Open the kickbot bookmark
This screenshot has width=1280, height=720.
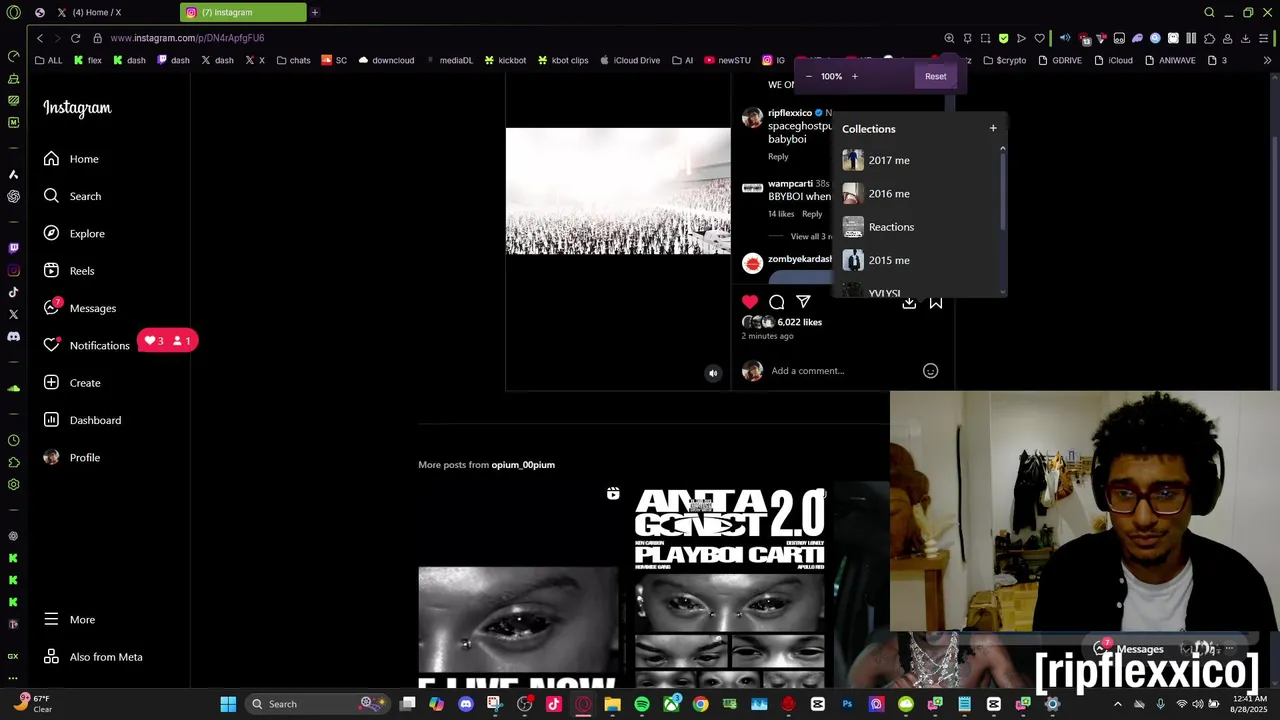point(505,60)
